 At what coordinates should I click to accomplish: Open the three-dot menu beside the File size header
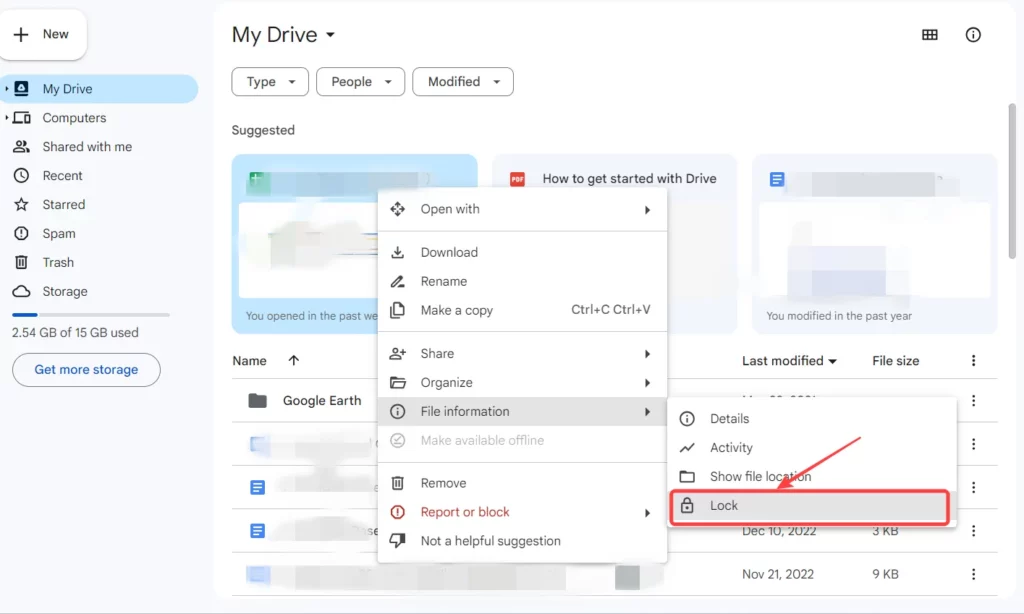pos(973,361)
